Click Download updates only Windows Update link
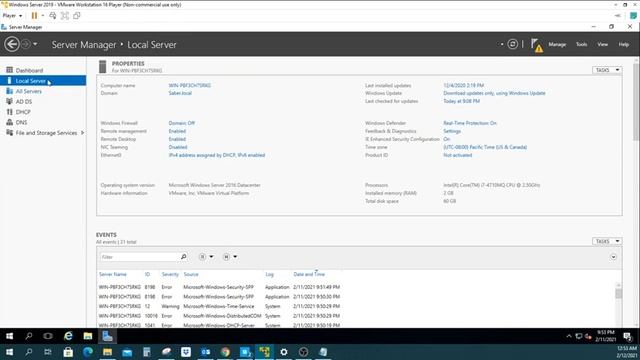Viewport: 640px width, 360px height. pyautogui.click(x=494, y=93)
